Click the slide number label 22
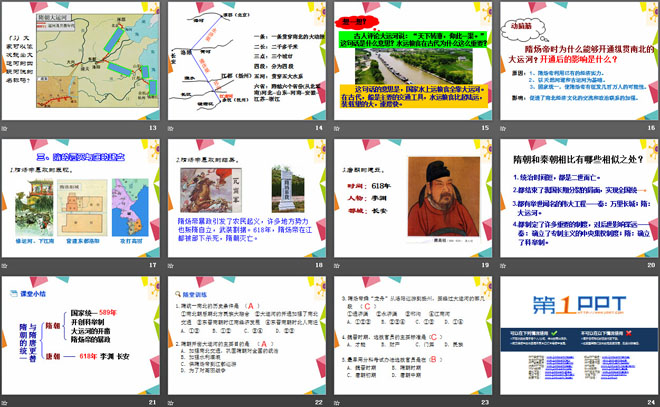Screen dimensions: 660x407 [319, 402]
